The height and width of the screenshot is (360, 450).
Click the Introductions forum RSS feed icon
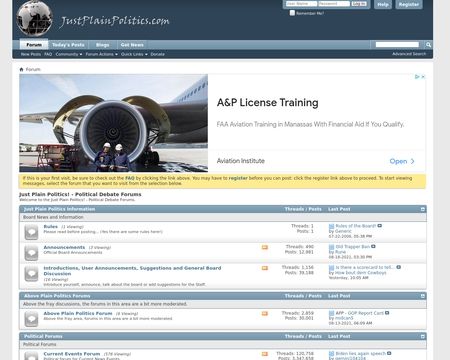[265, 268]
